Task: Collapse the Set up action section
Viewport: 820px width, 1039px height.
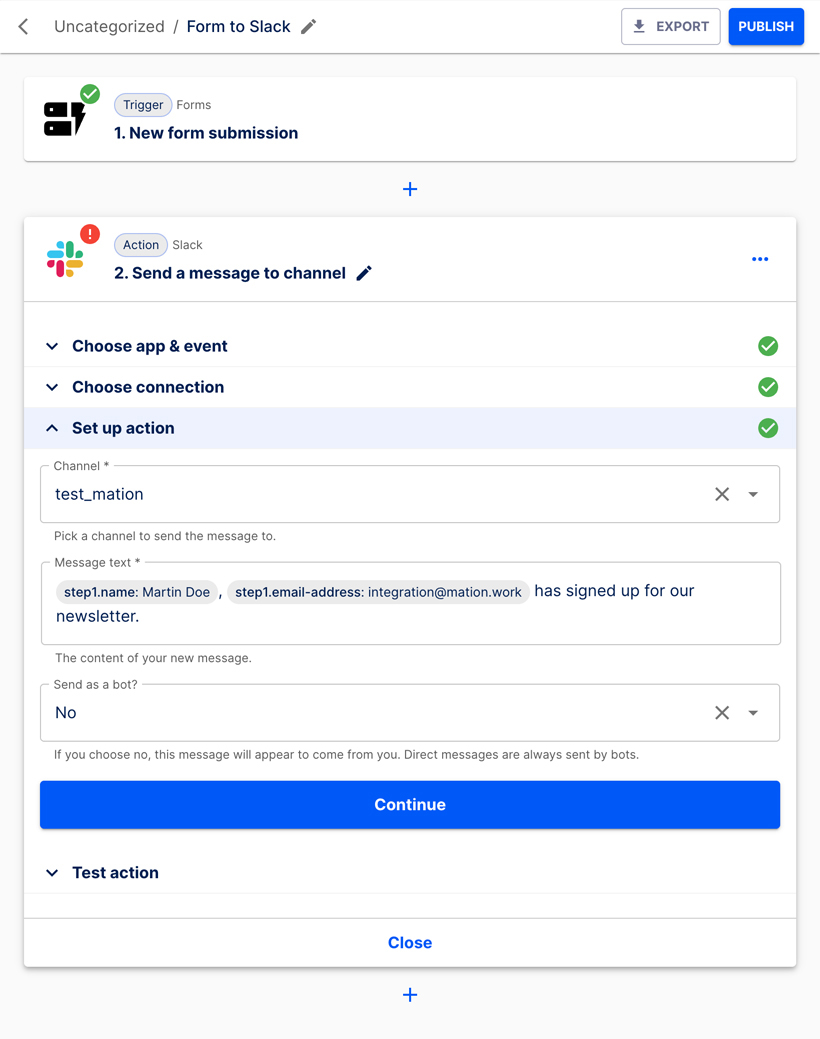Action: click(122, 428)
